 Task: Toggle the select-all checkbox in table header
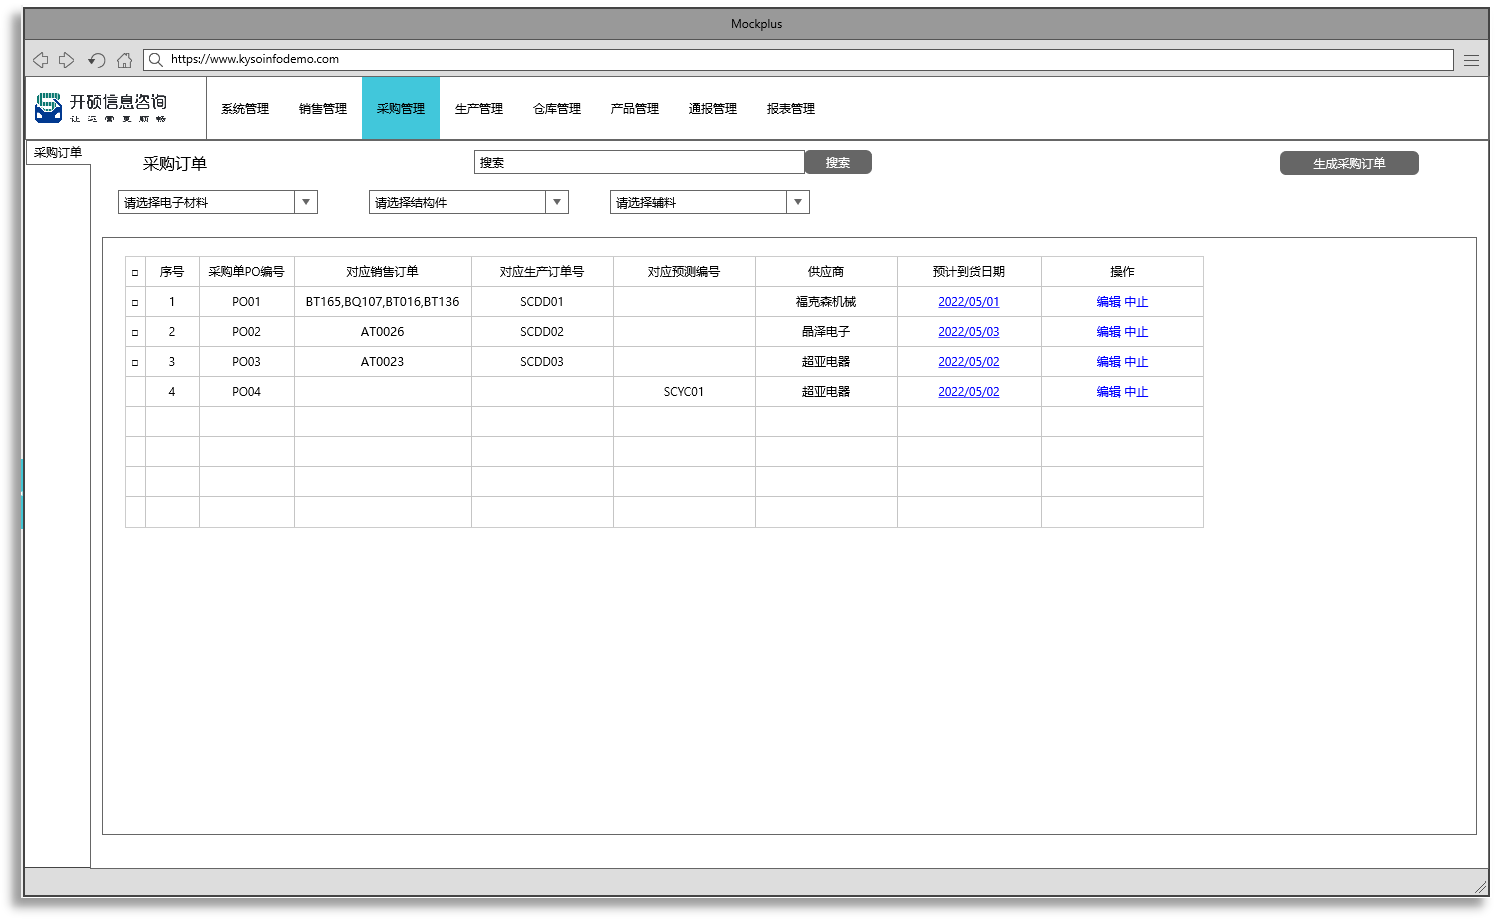135,272
